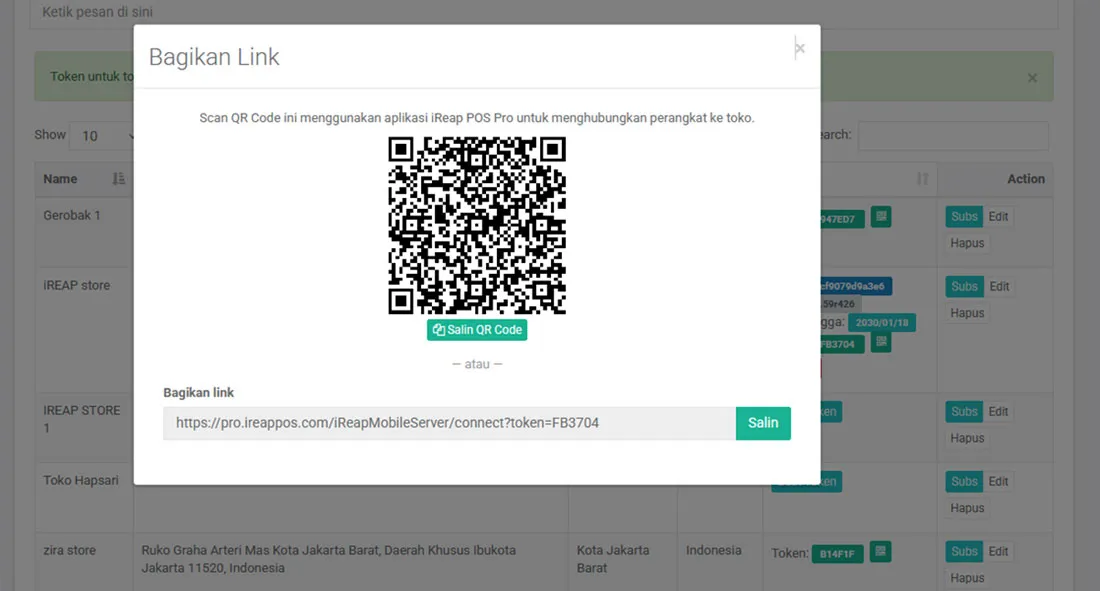Select the Toko Hapsari name cell
Screen dimensions: 1100x591
[x=84, y=497]
